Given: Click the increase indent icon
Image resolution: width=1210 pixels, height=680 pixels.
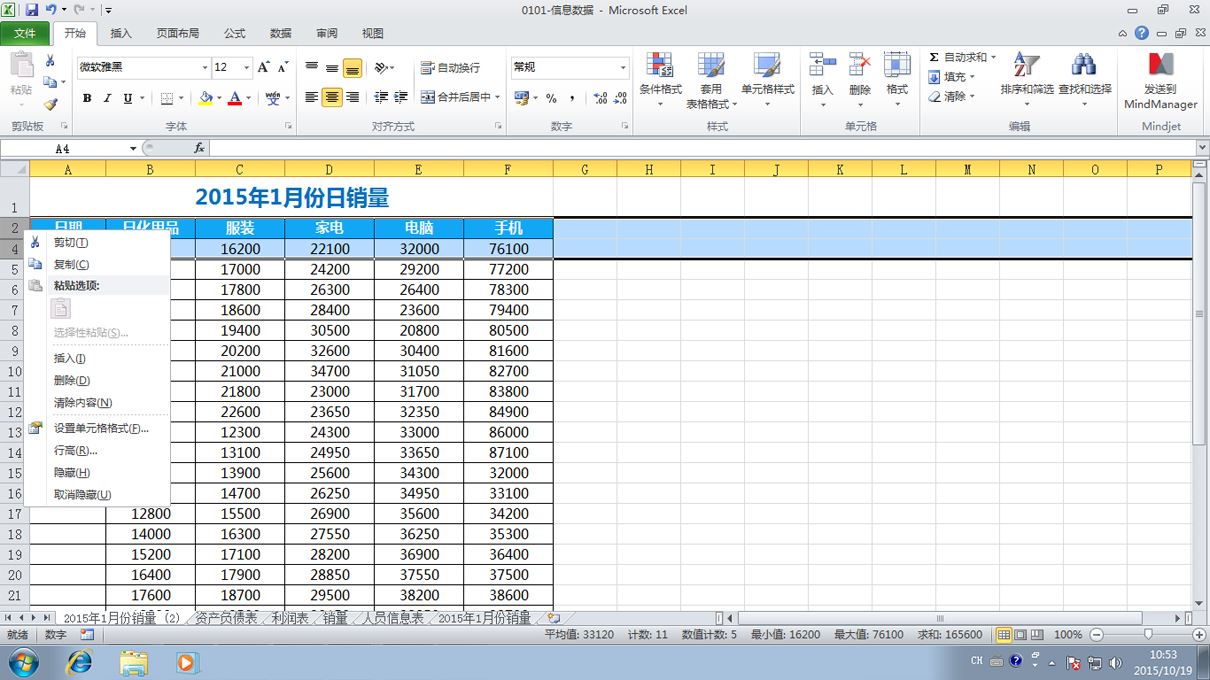Looking at the screenshot, I should (x=401, y=98).
